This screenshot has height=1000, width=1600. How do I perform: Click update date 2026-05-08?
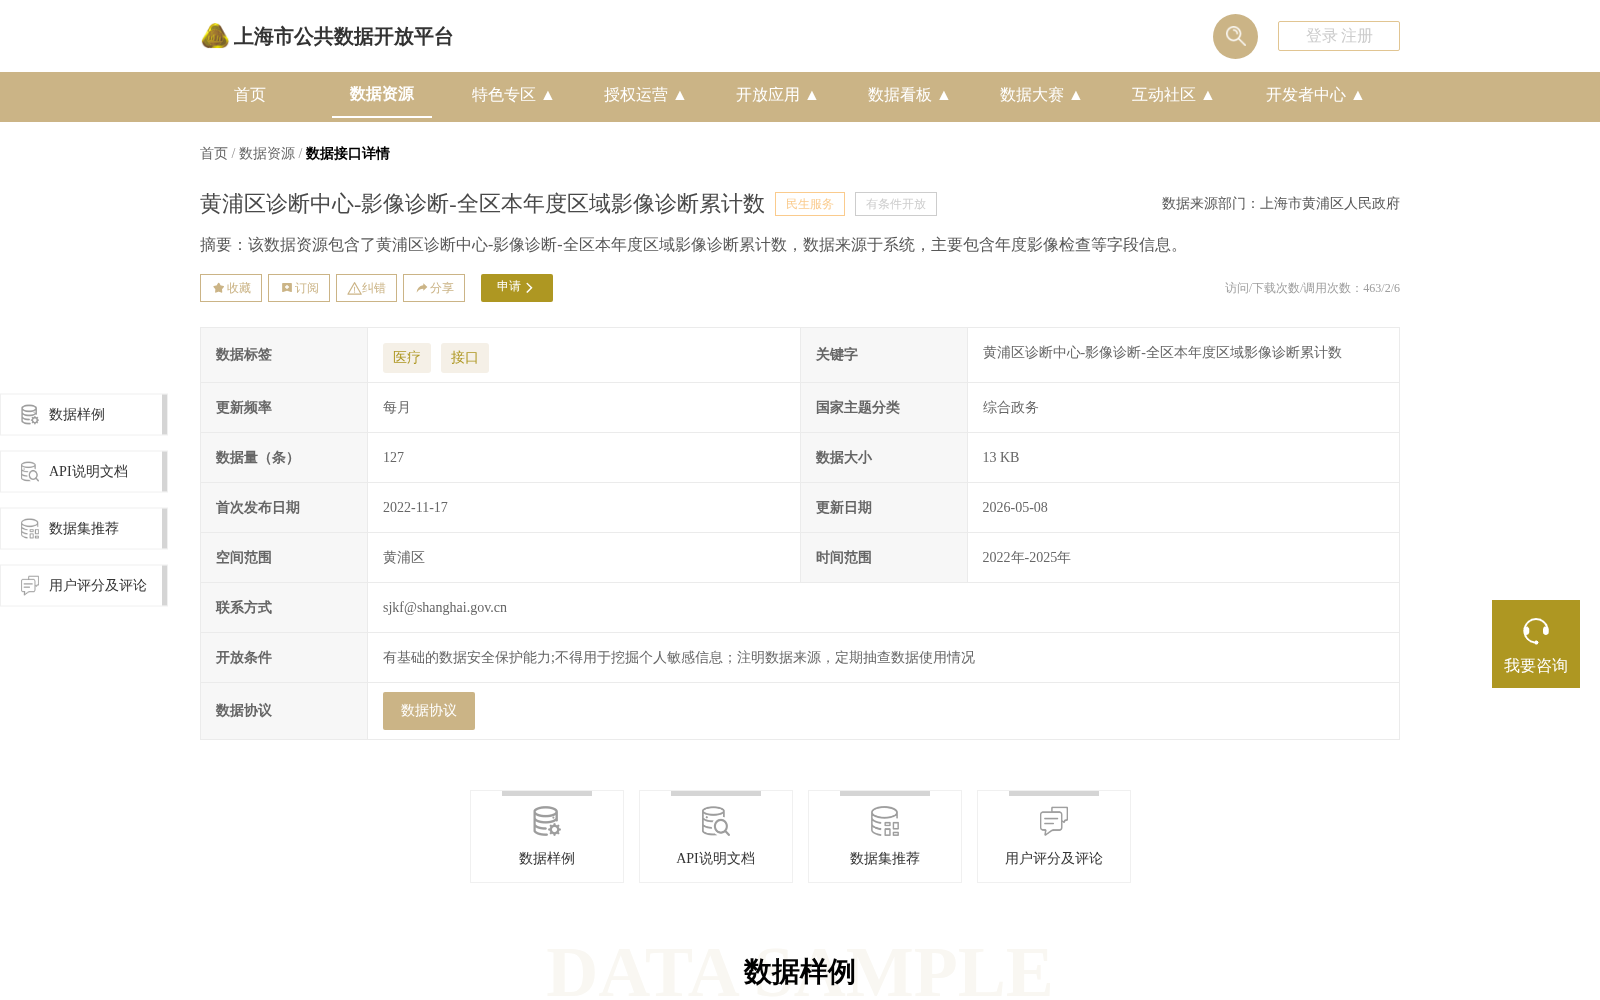point(1015,507)
